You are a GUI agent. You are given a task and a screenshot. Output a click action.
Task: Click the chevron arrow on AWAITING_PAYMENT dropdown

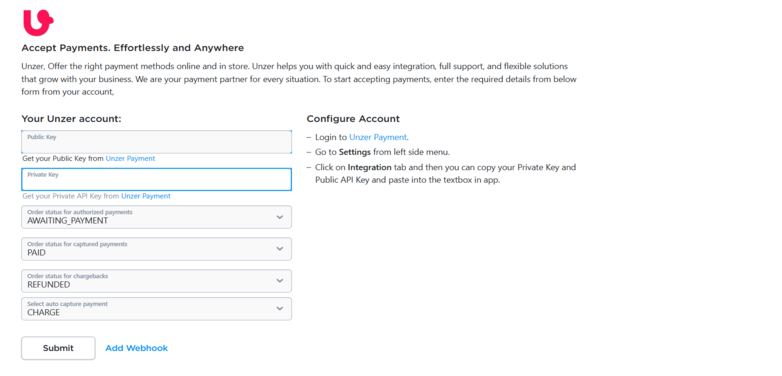click(280, 217)
